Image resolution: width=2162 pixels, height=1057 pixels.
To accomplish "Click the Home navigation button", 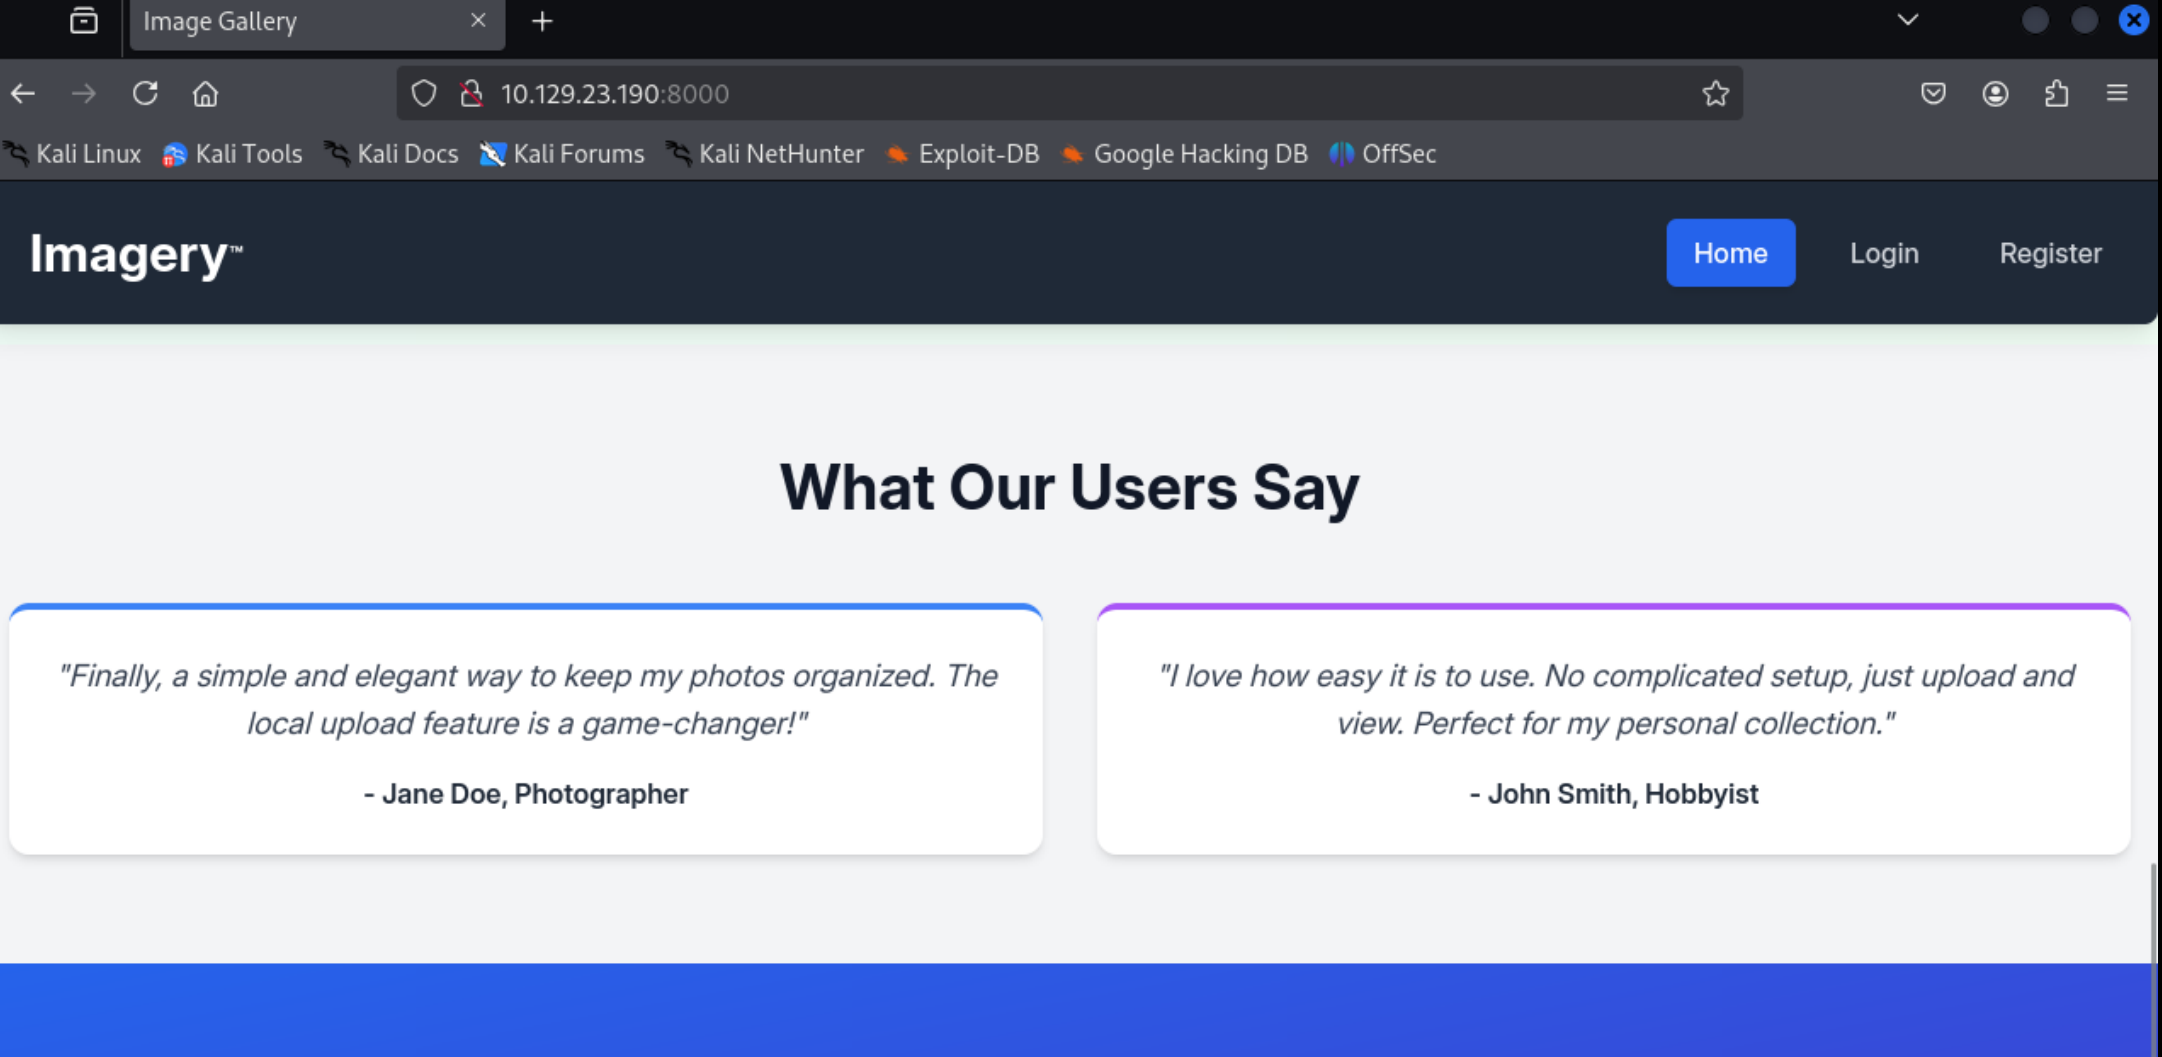I will [1730, 253].
